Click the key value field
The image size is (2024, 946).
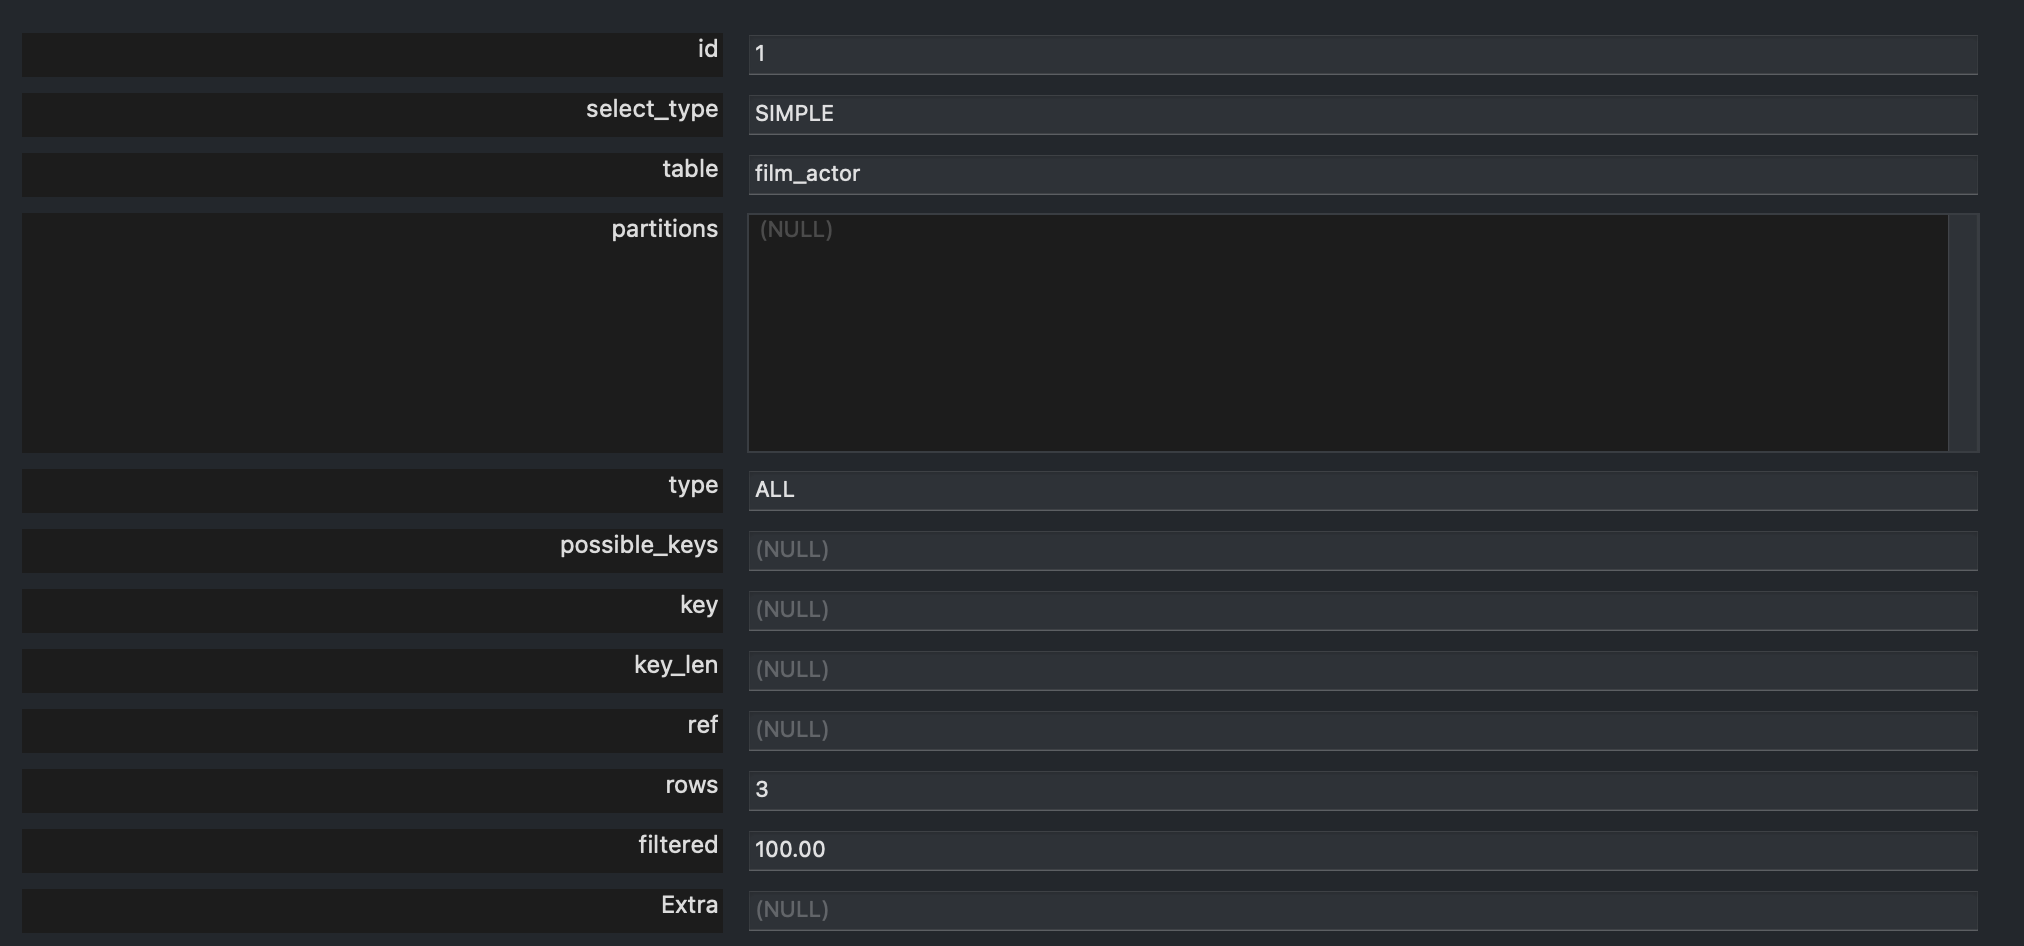pos(1362,611)
